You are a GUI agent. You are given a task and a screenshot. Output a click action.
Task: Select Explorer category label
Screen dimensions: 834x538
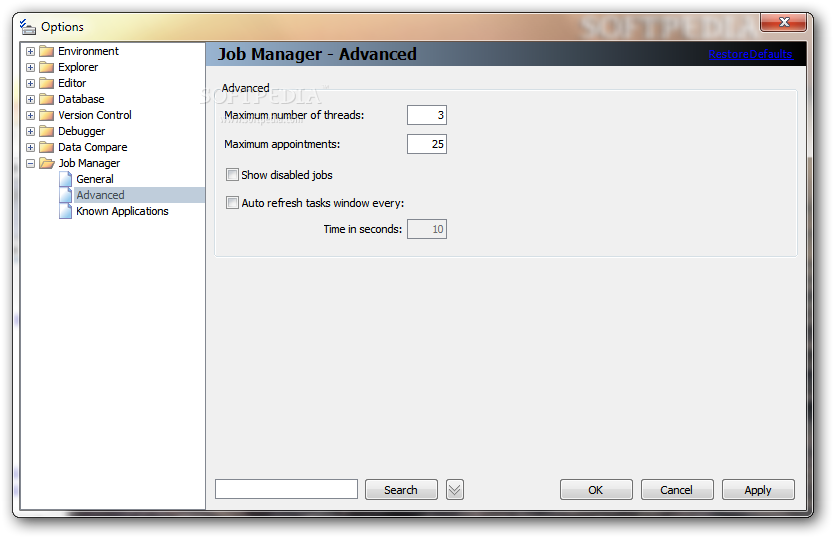(78, 68)
